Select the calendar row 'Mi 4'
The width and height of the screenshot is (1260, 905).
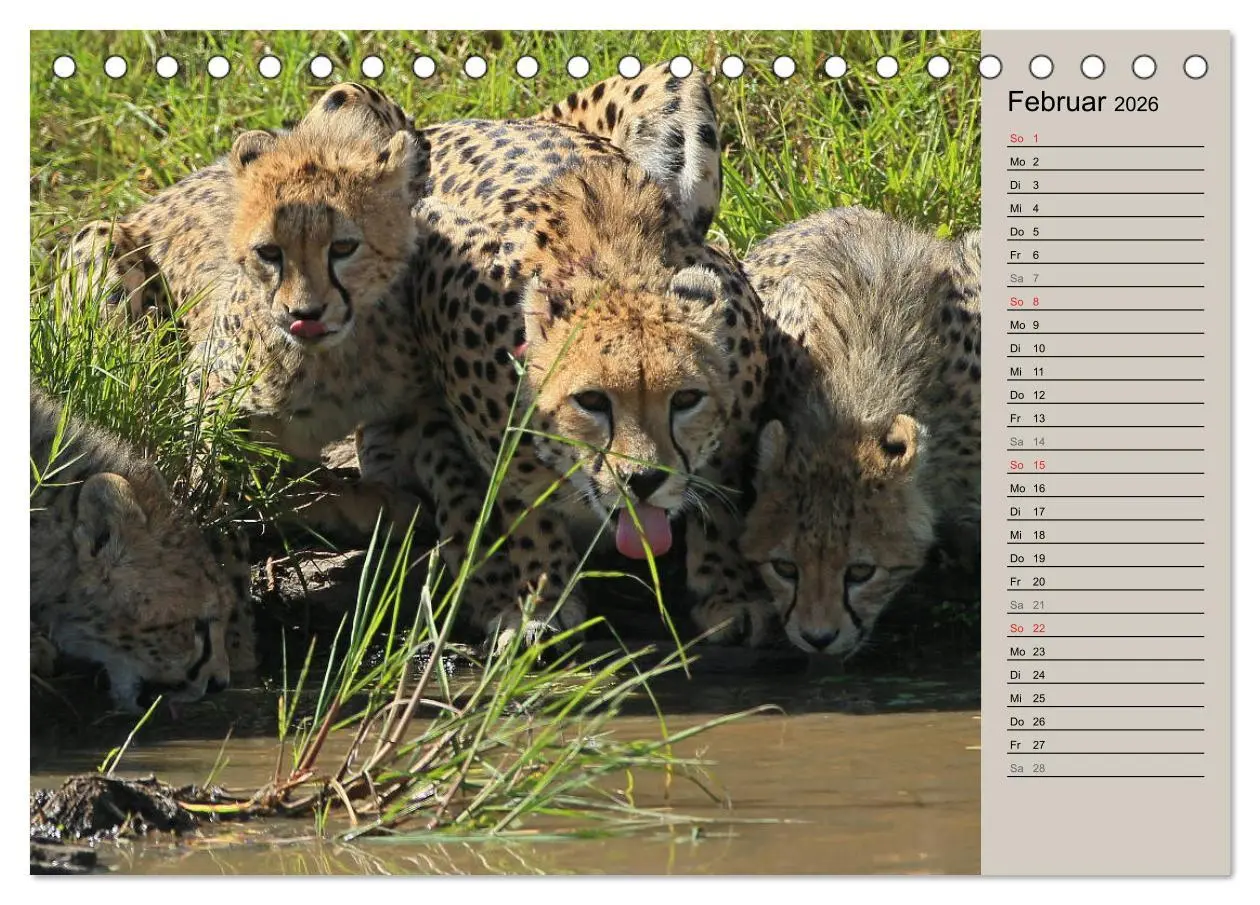click(1105, 208)
